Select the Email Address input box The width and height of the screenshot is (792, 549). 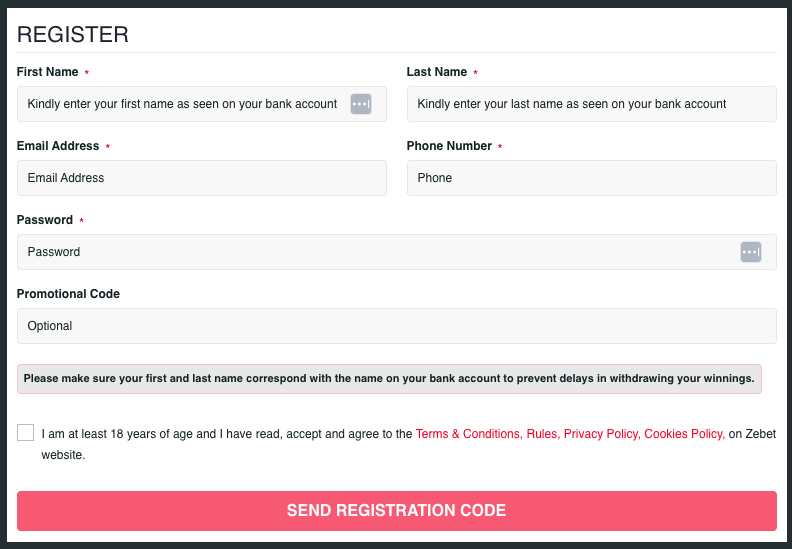[x=202, y=178]
